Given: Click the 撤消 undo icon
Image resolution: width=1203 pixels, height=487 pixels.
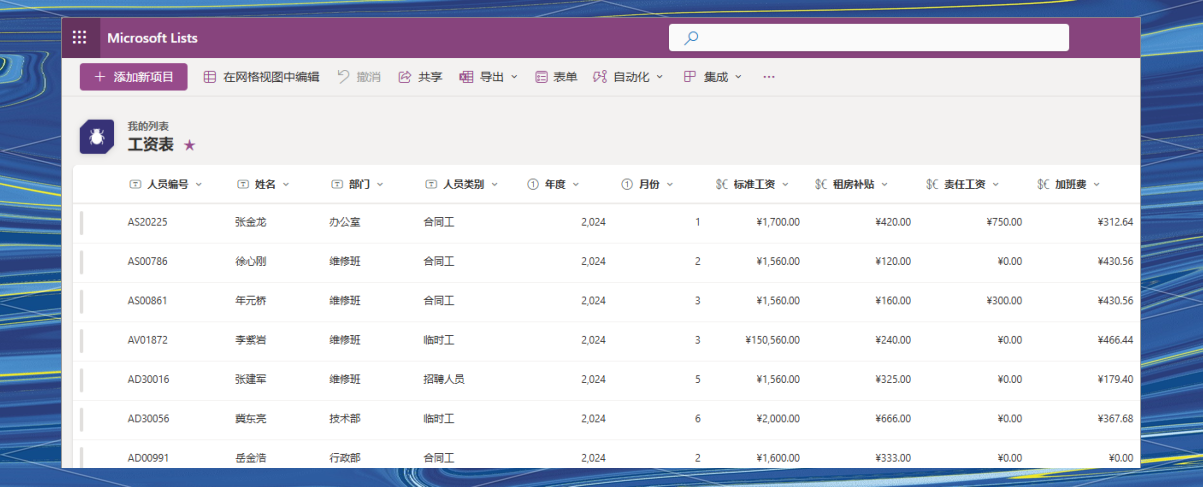Looking at the screenshot, I should 343,77.
